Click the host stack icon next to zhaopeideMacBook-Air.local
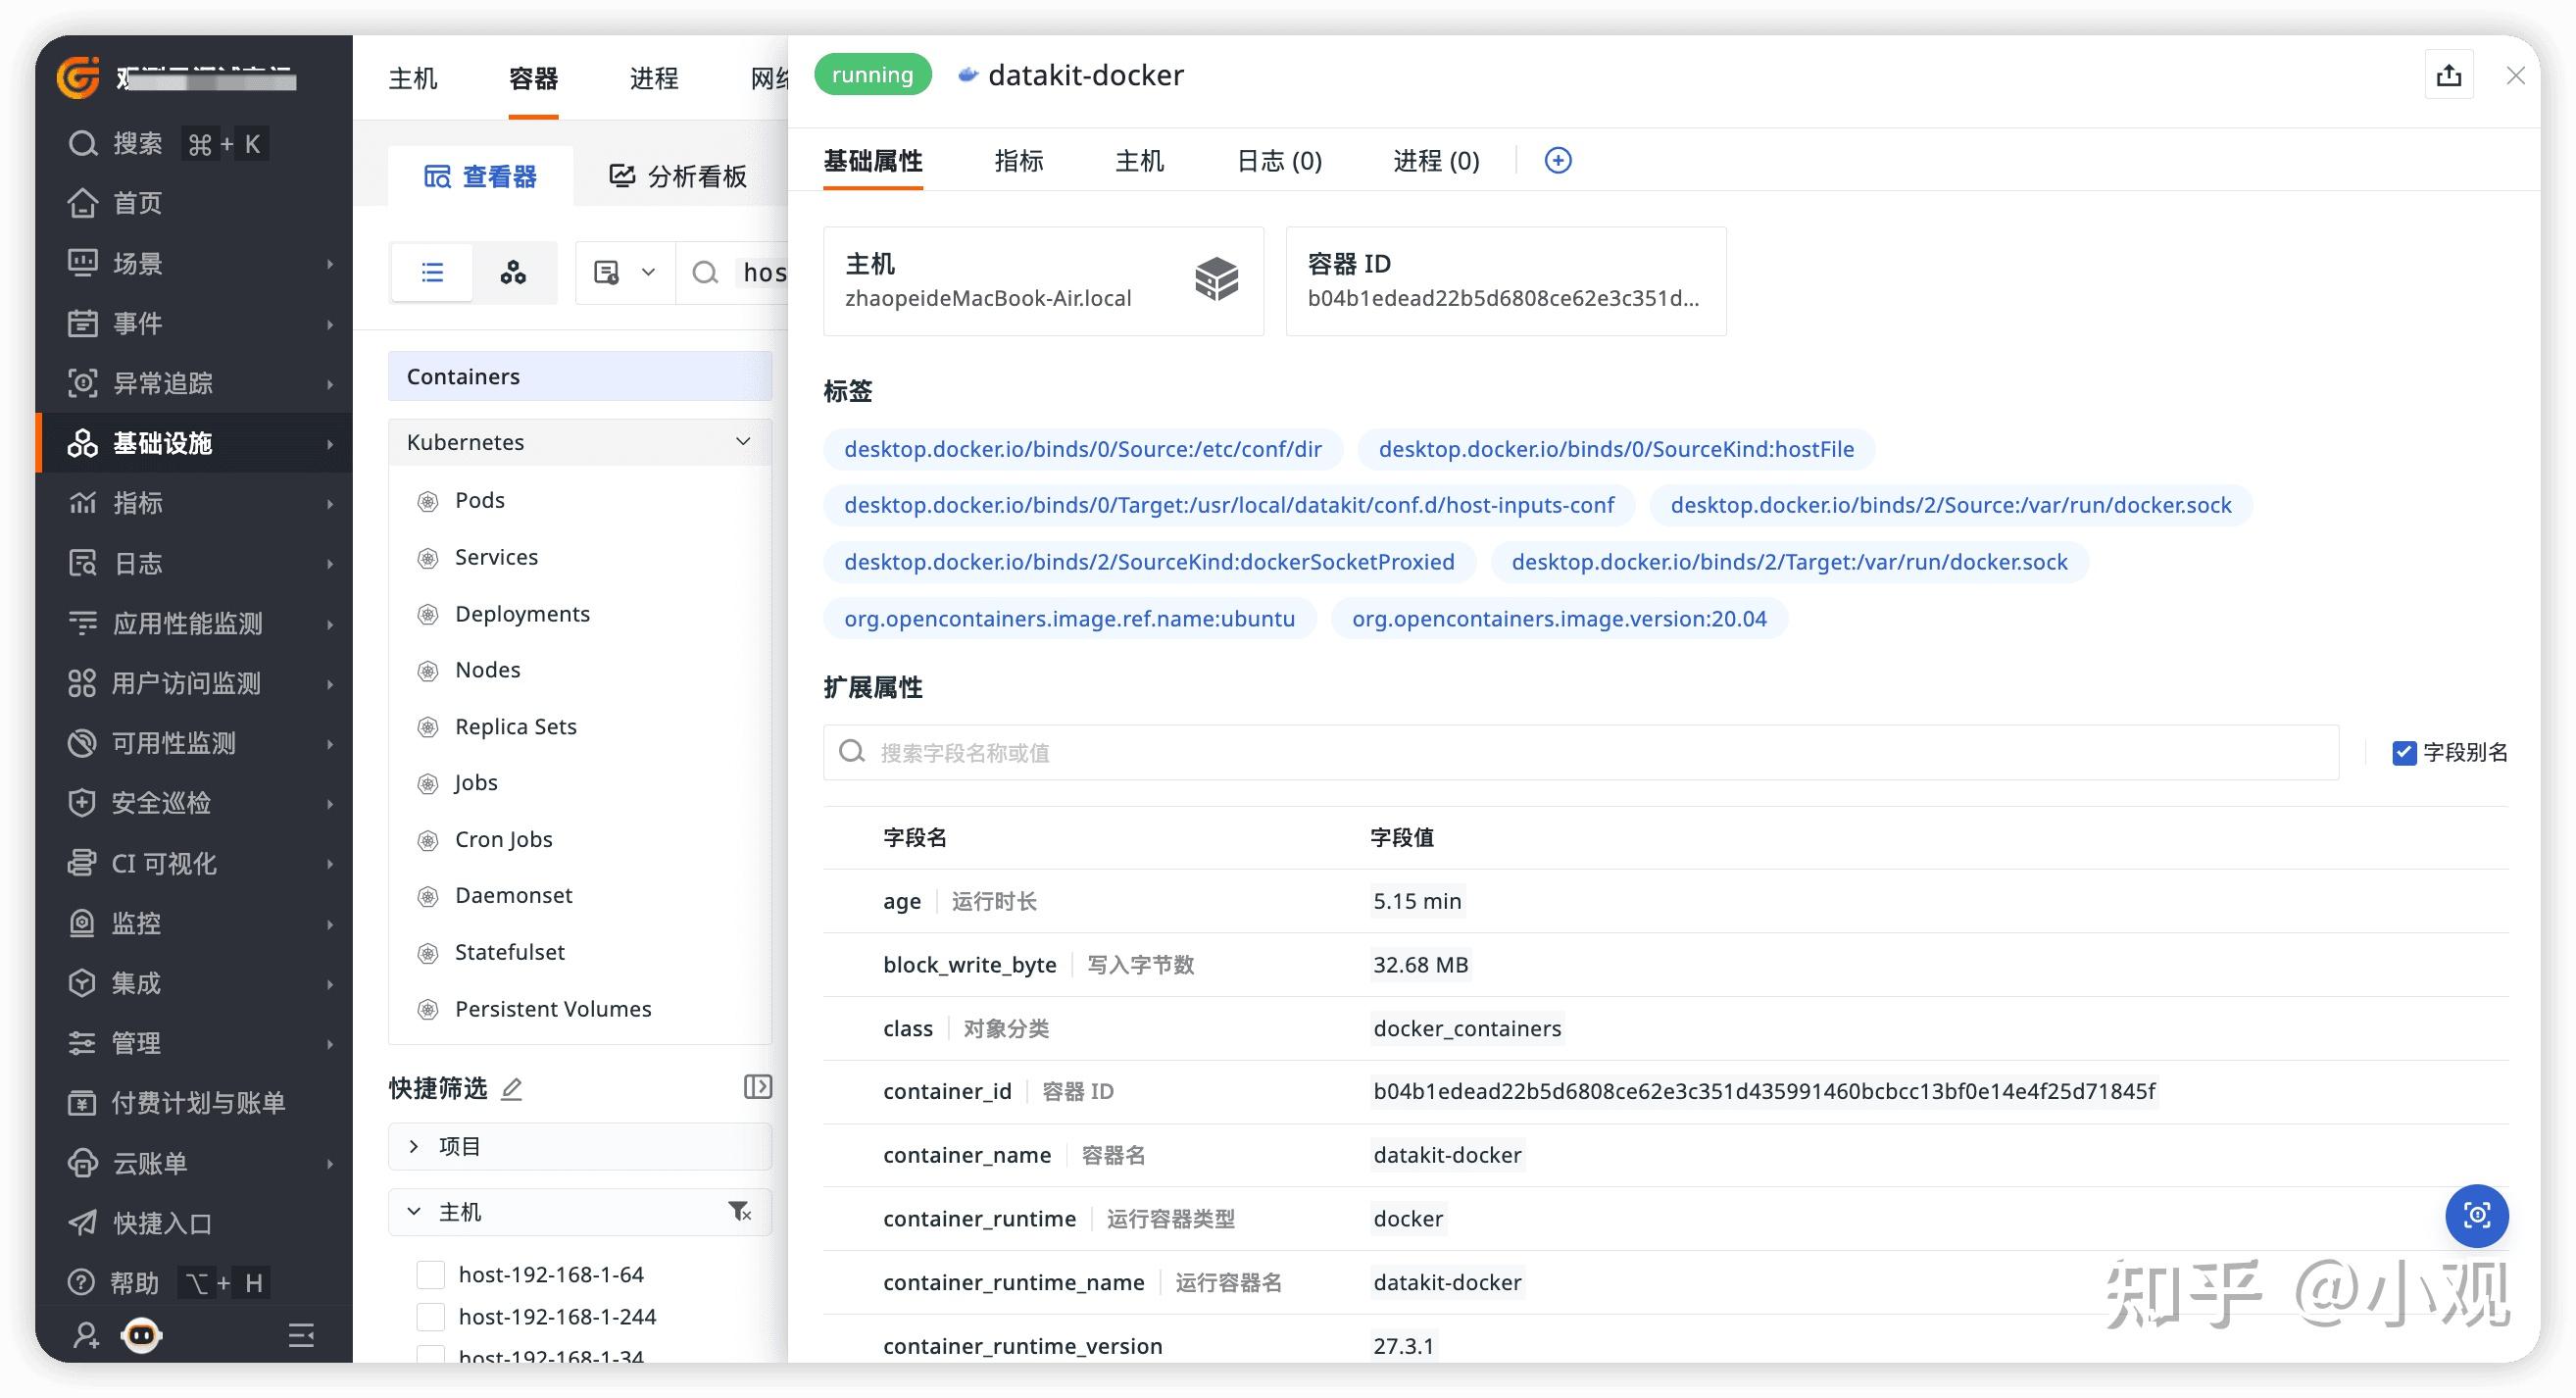The width and height of the screenshot is (2576, 1398). tap(1218, 281)
